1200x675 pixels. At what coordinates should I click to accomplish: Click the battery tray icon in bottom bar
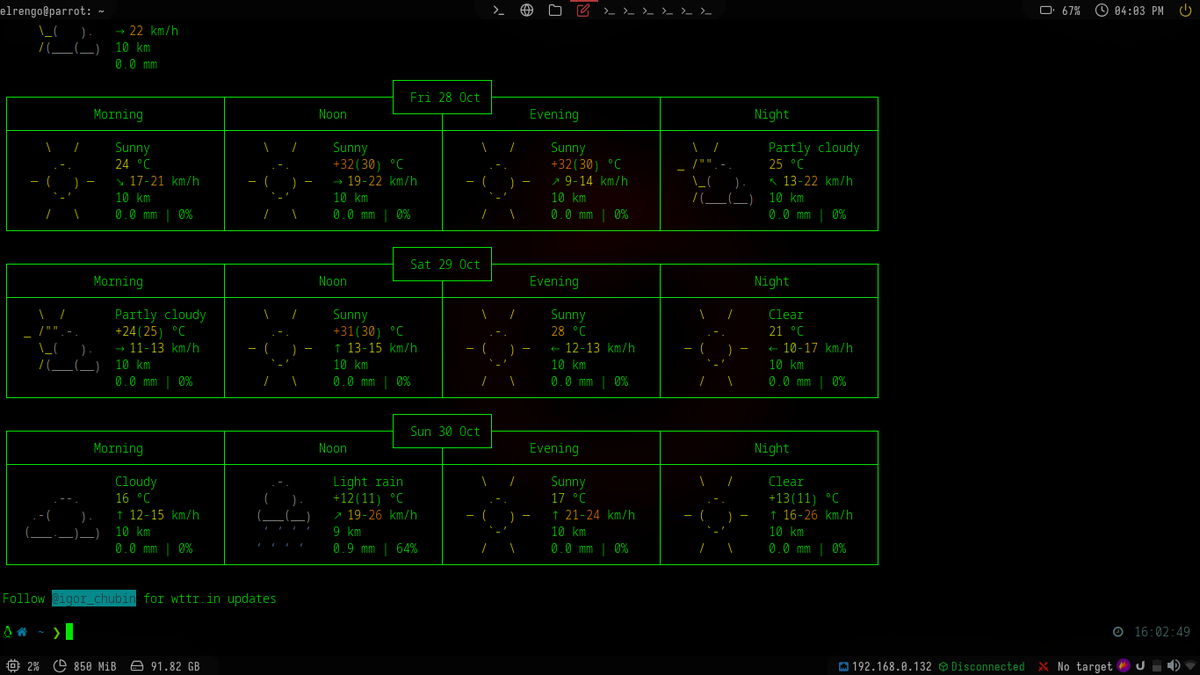tap(1157, 665)
